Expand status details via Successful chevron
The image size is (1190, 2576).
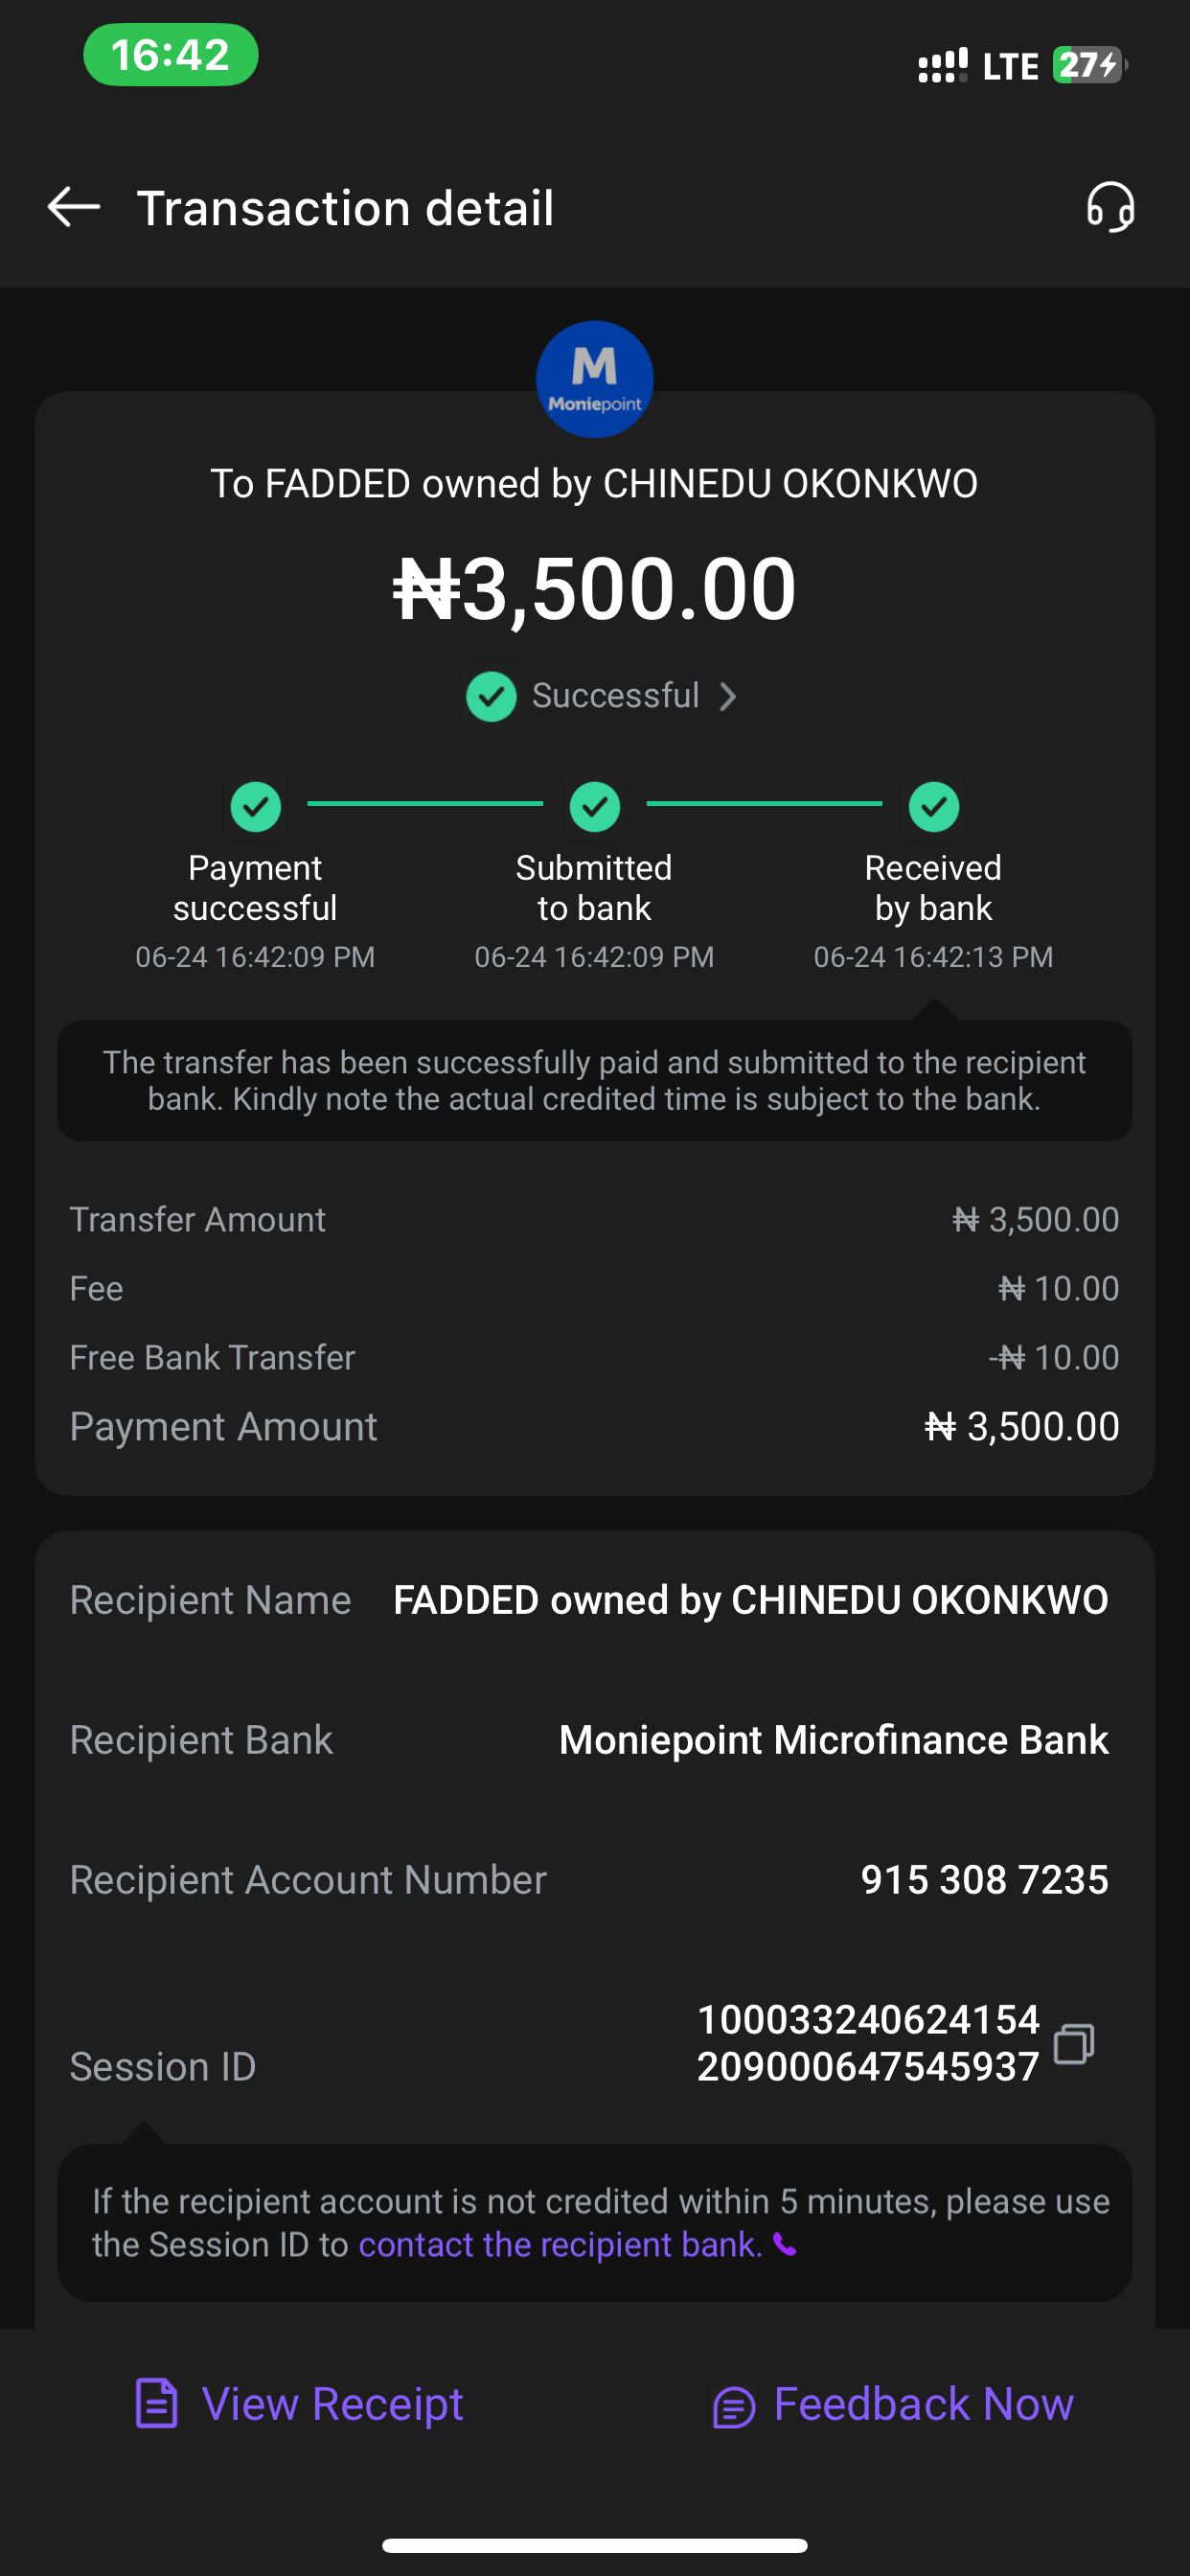(728, 696)
